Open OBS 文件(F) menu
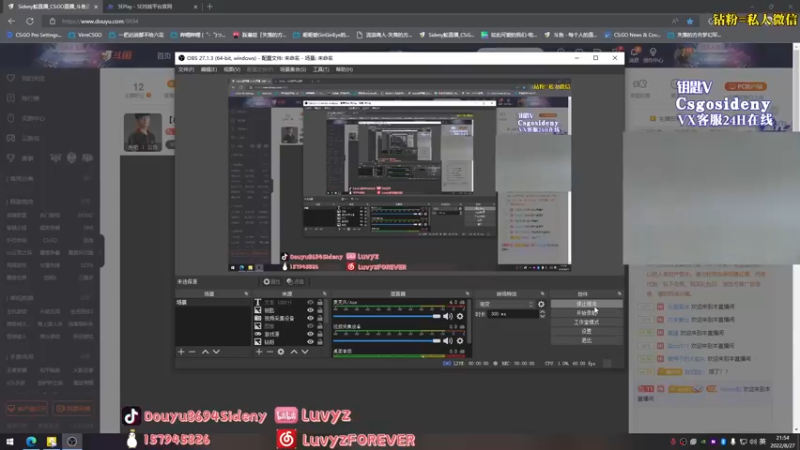The image size is (800, 450). (186, 69)
